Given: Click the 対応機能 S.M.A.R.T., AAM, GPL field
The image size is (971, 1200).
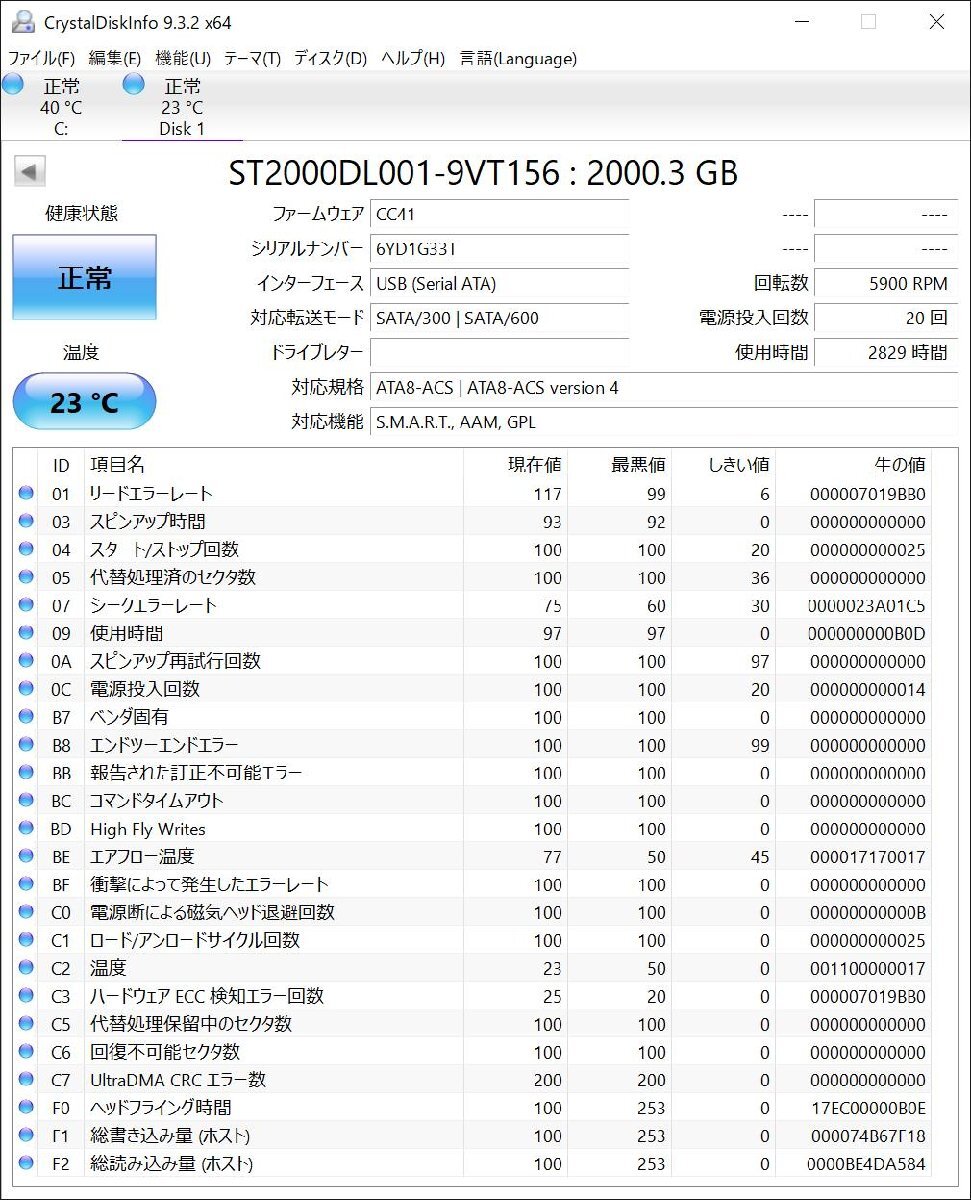Looking at the screenshot, I should tap(663, 422).
